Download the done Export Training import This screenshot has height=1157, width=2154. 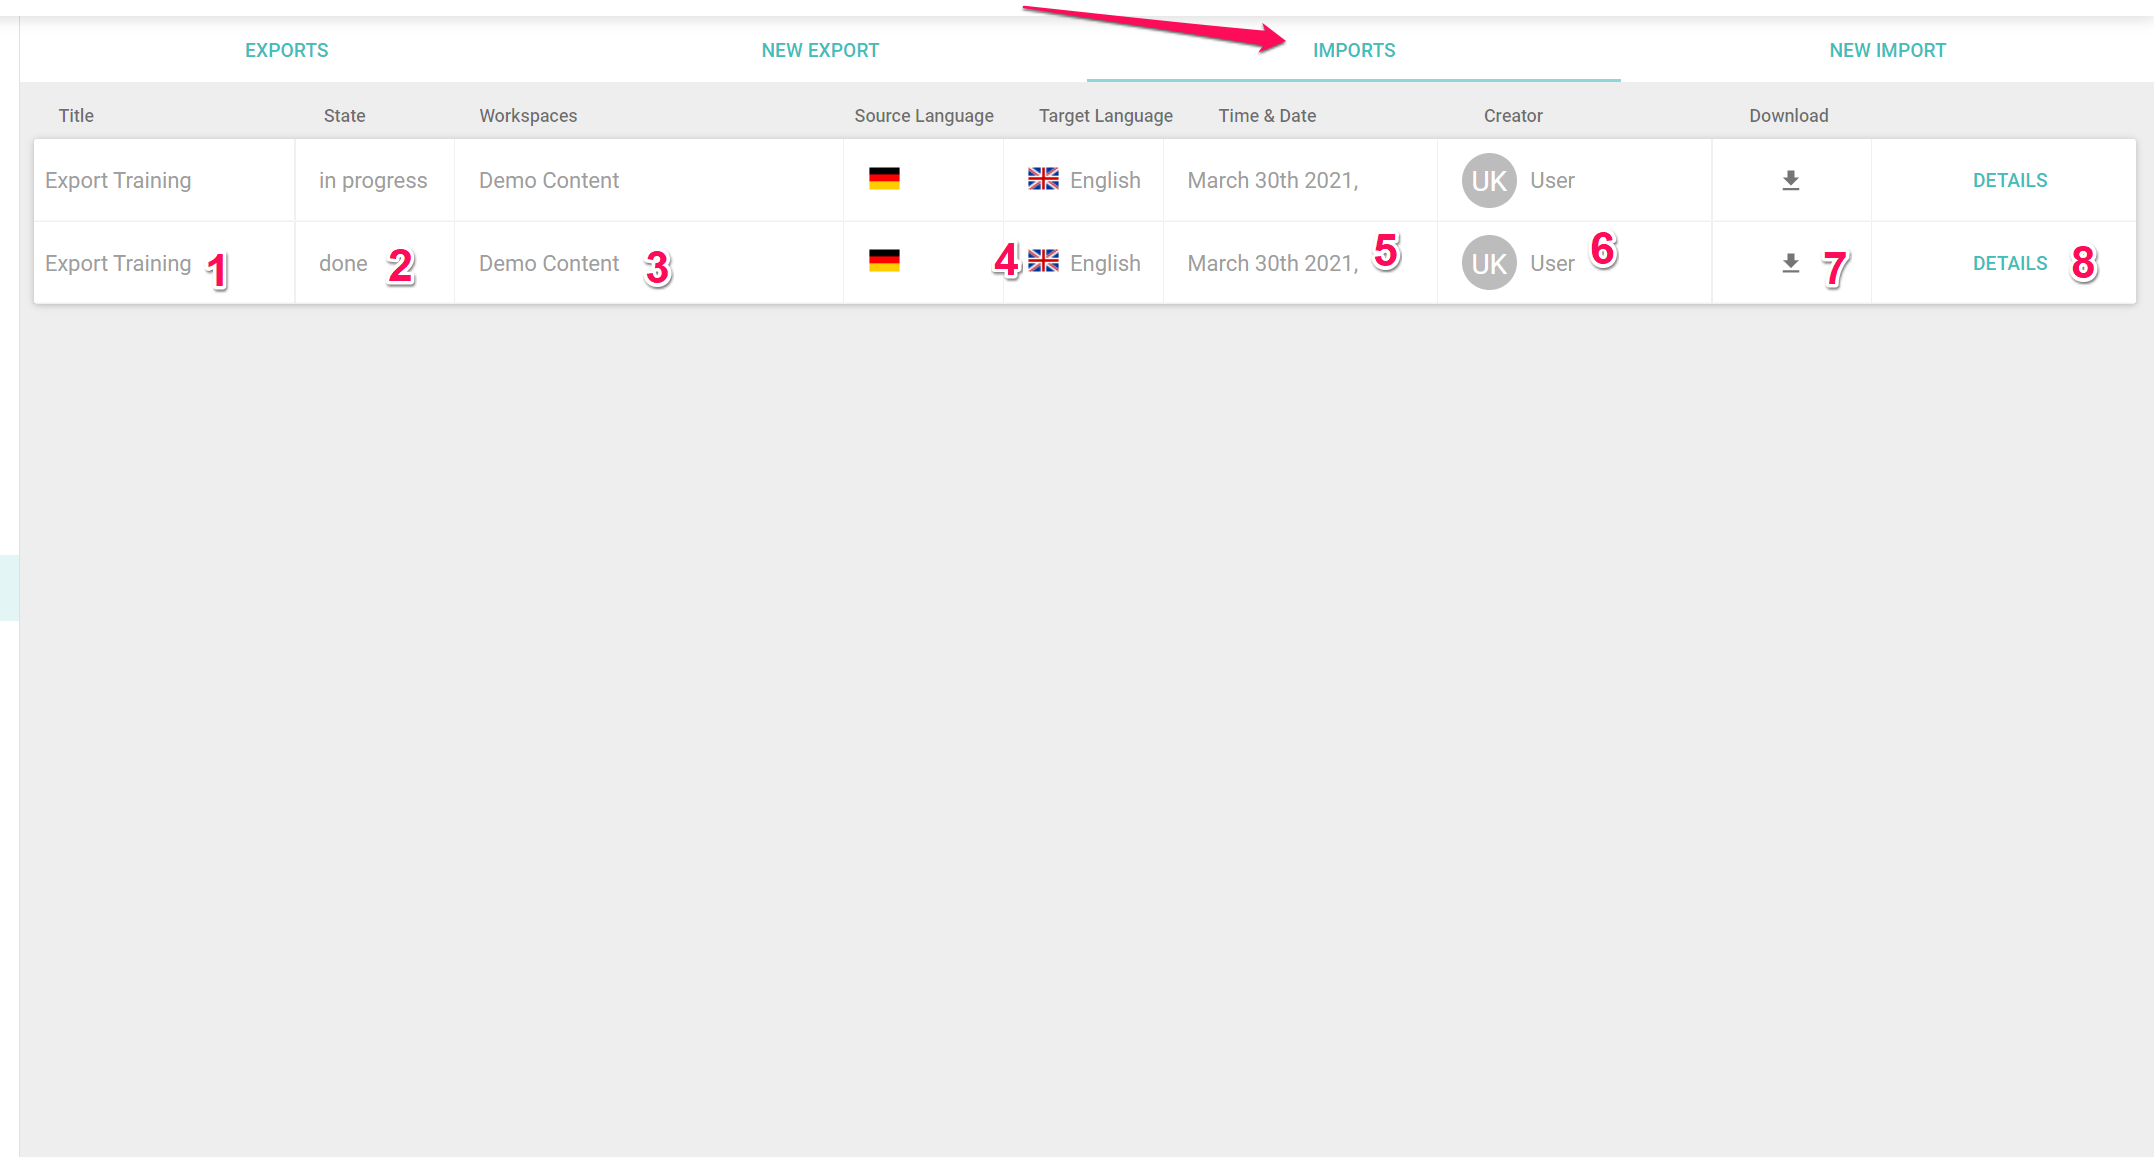point(1790,263)
